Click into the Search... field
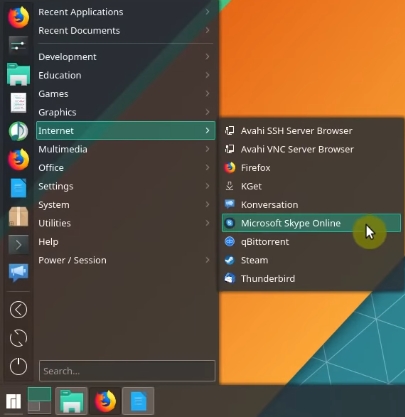Image resolution: width=405 pixels, height=417 pixels. pyautogui.click(x=127, y=371)
